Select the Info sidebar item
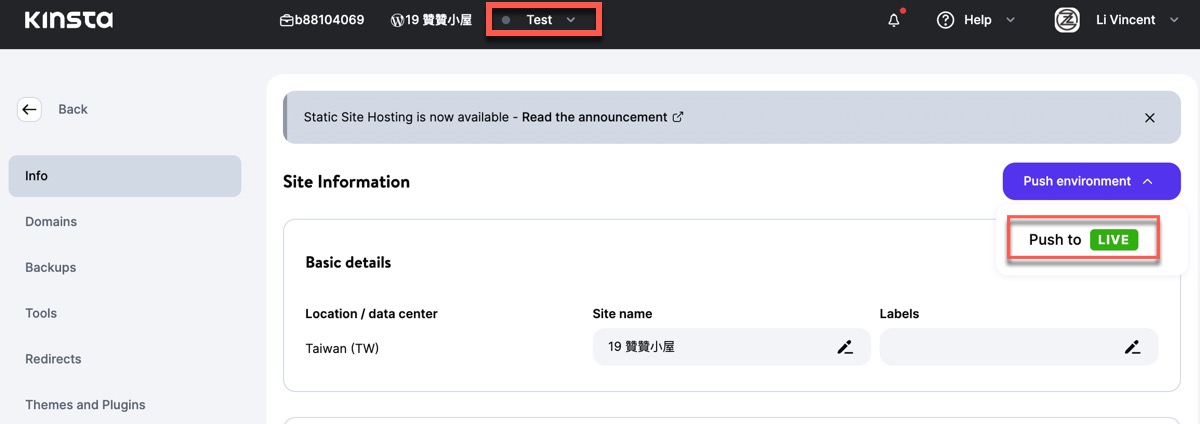This screenshot has height=424, width=1200. coord(125,176)
